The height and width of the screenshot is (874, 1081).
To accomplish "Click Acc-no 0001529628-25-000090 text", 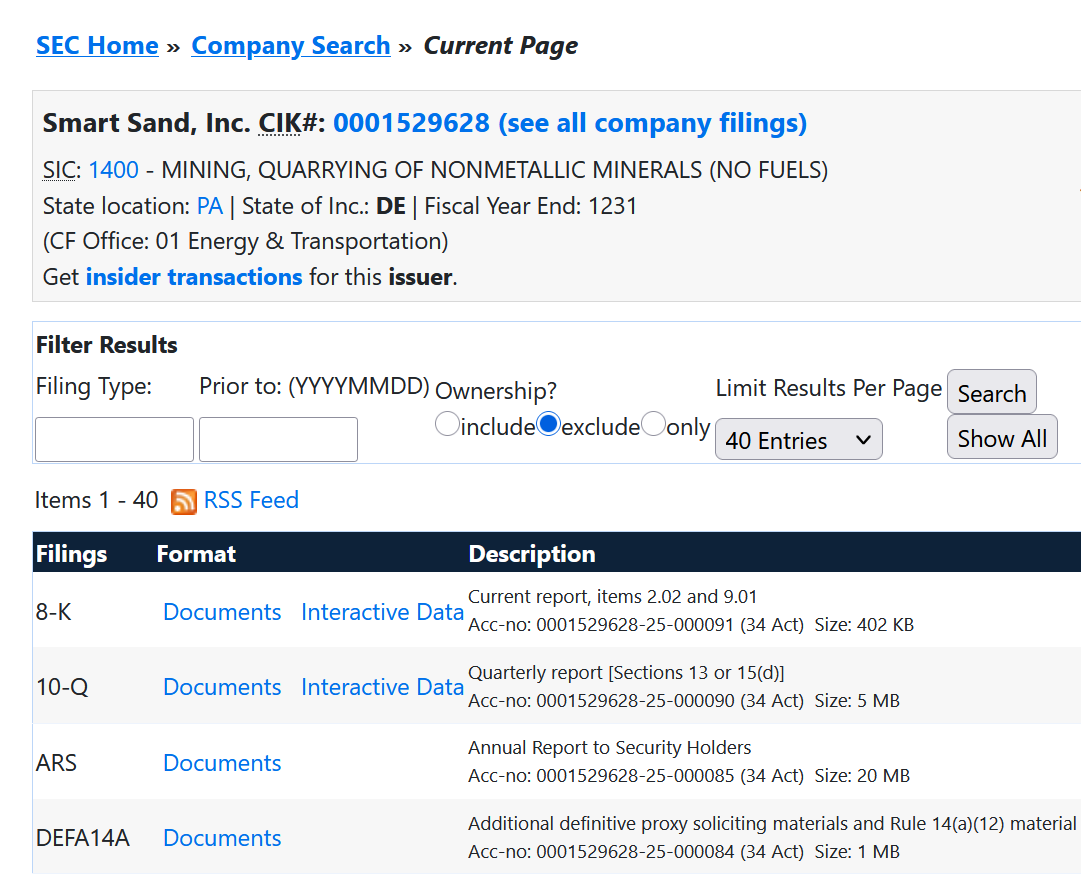I will click(x=636, y=701).
